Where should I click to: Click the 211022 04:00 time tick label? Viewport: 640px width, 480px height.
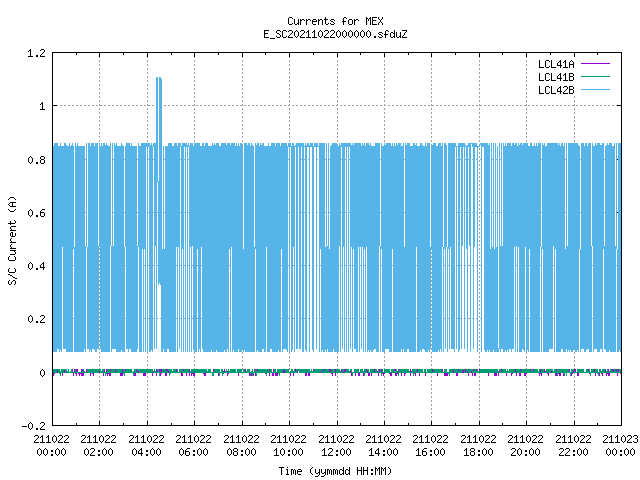pyautogui.click(x=147, y=446)
